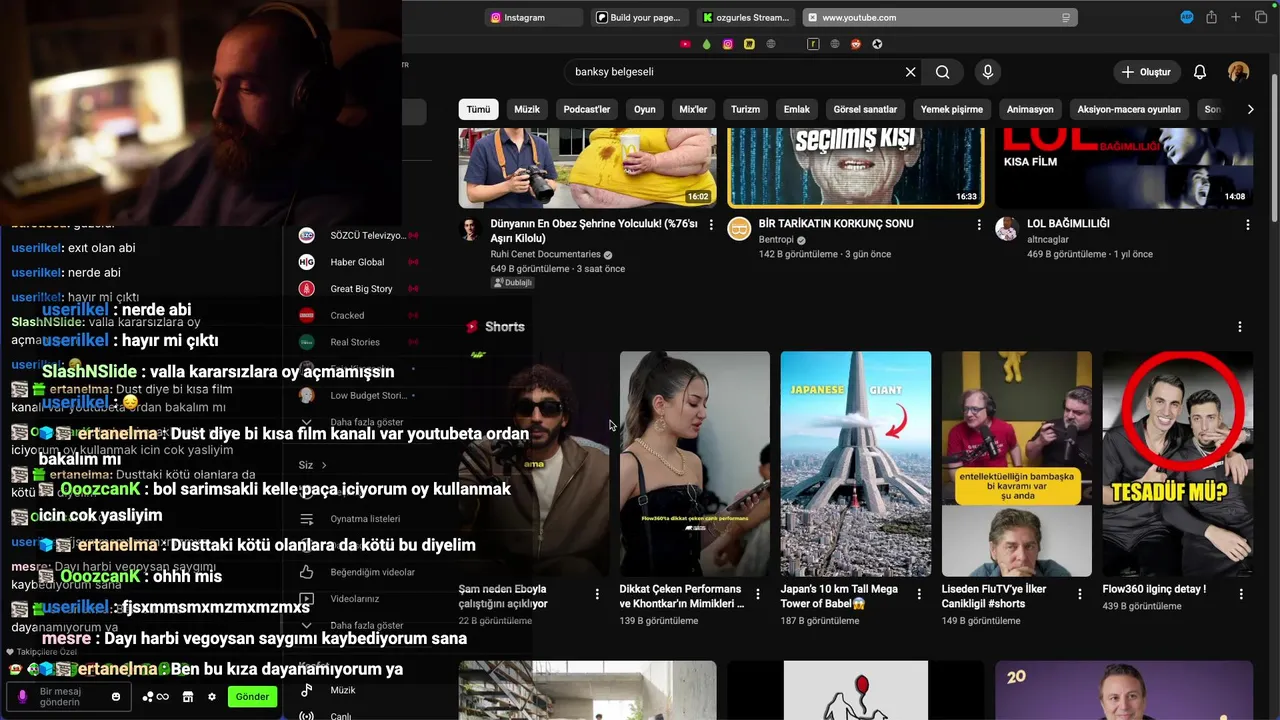
Task: Open the emoji picker in chat input
Action: click(x=116, y=697)
